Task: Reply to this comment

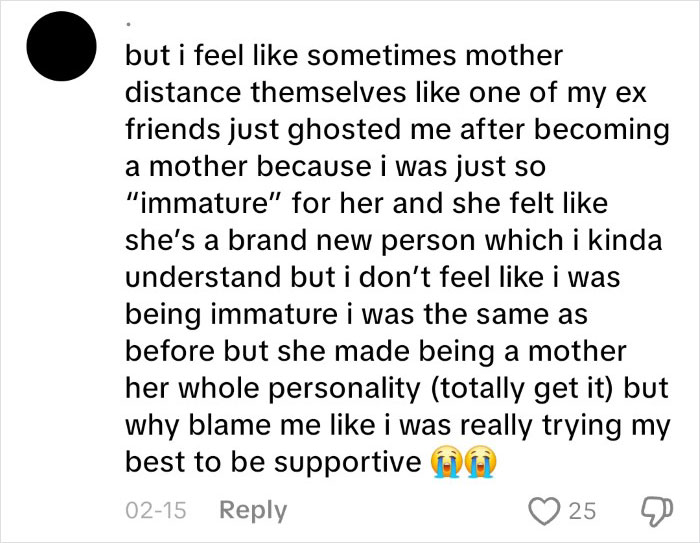Action: (x=254, y=510)
